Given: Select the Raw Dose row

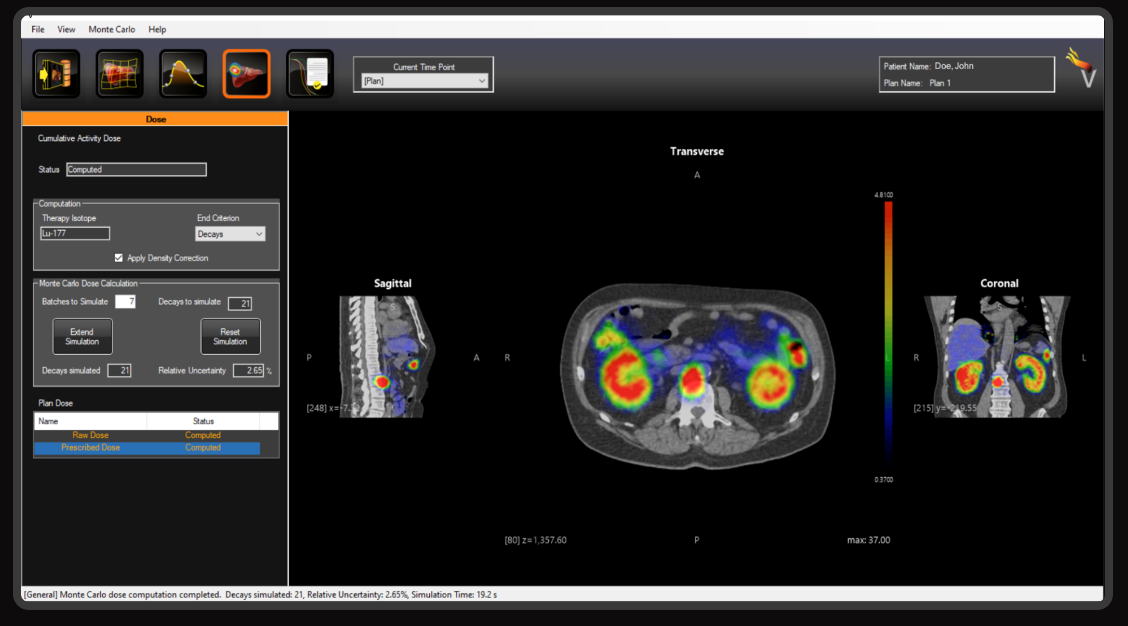Looking at the screenshot, I should coord(147,435).
